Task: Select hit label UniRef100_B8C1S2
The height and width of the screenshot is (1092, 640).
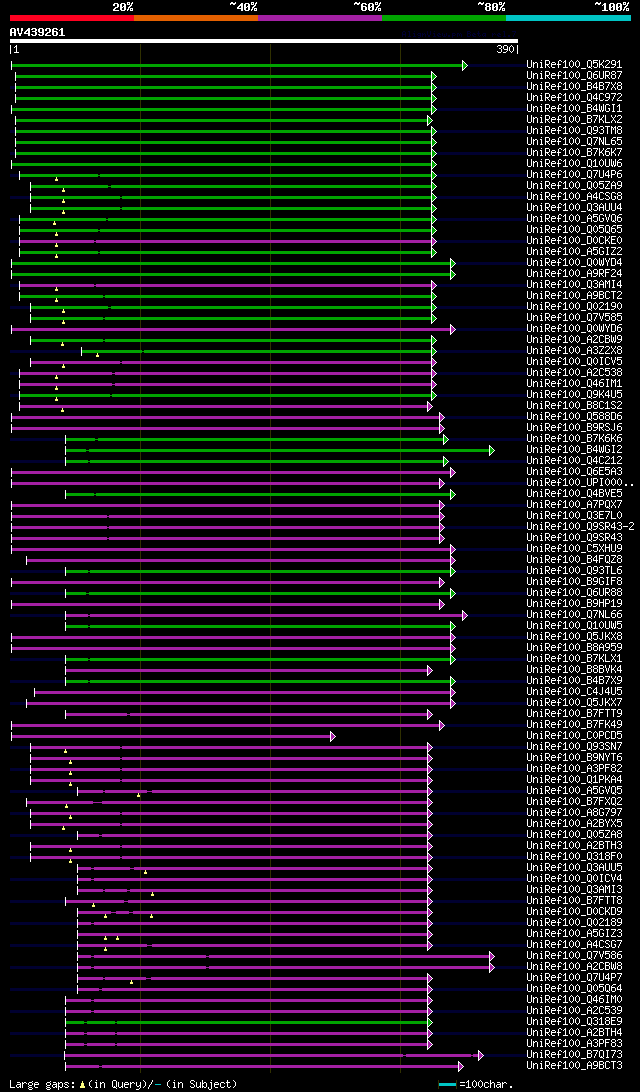Action: click(x=575, y=405)
